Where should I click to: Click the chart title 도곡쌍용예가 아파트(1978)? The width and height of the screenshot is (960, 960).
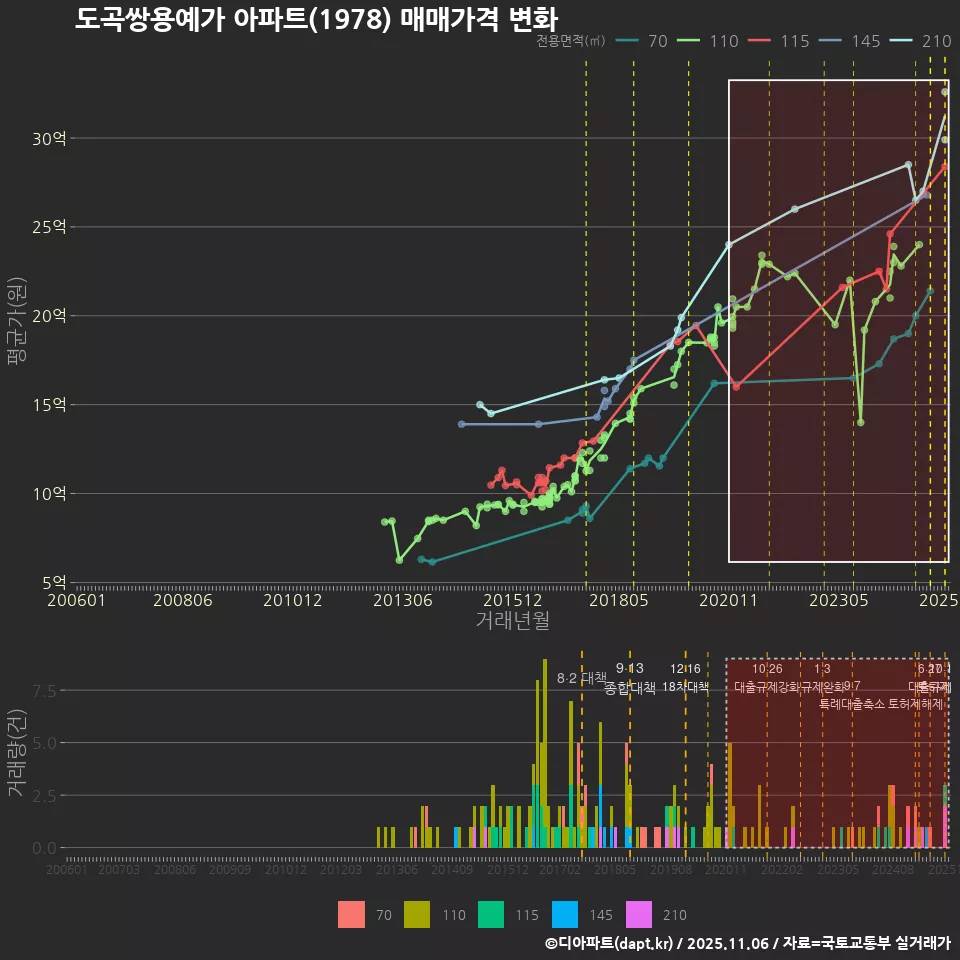[x=316, y=19]
